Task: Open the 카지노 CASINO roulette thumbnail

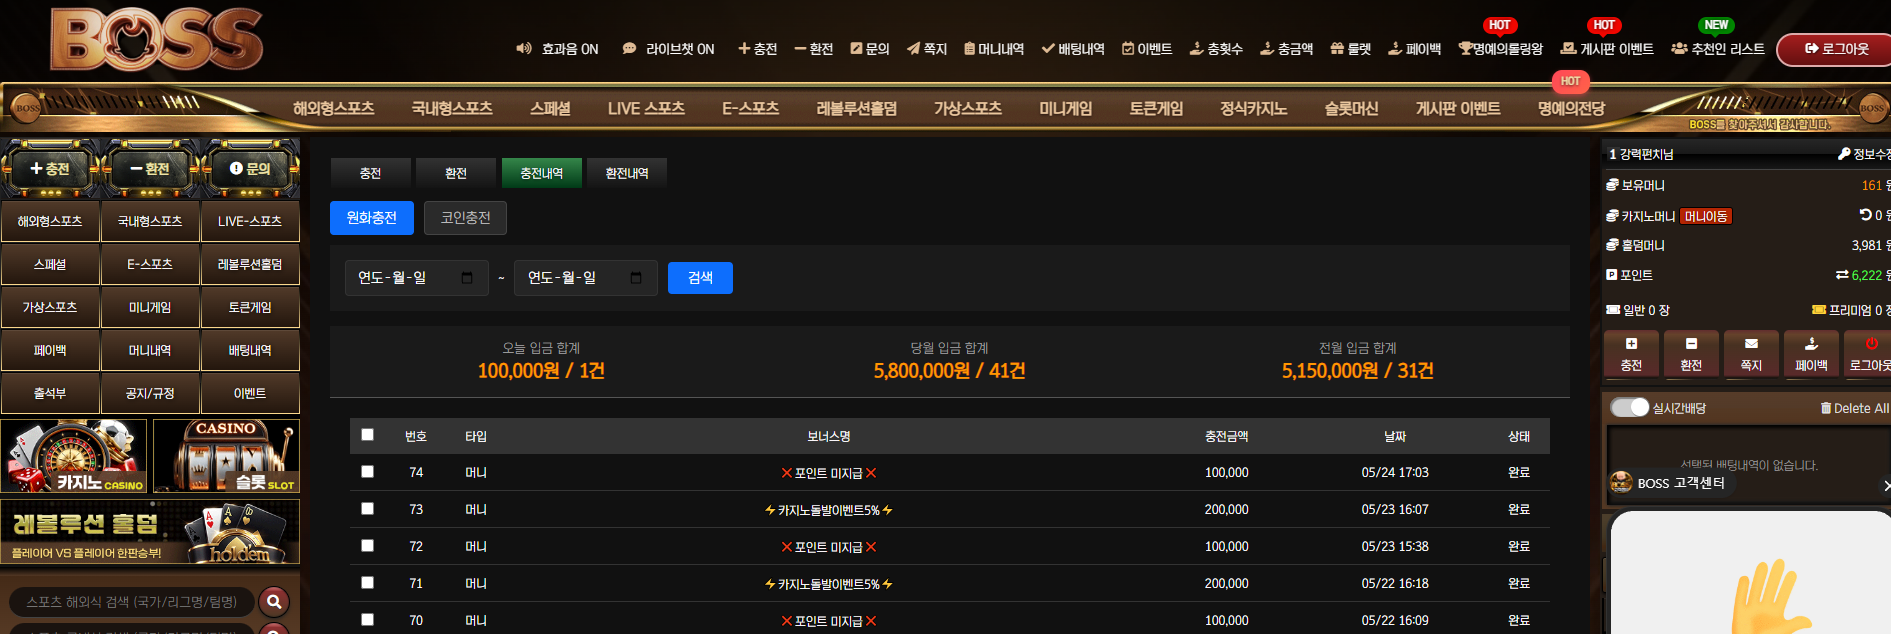Action: click(x=75, y=456)
